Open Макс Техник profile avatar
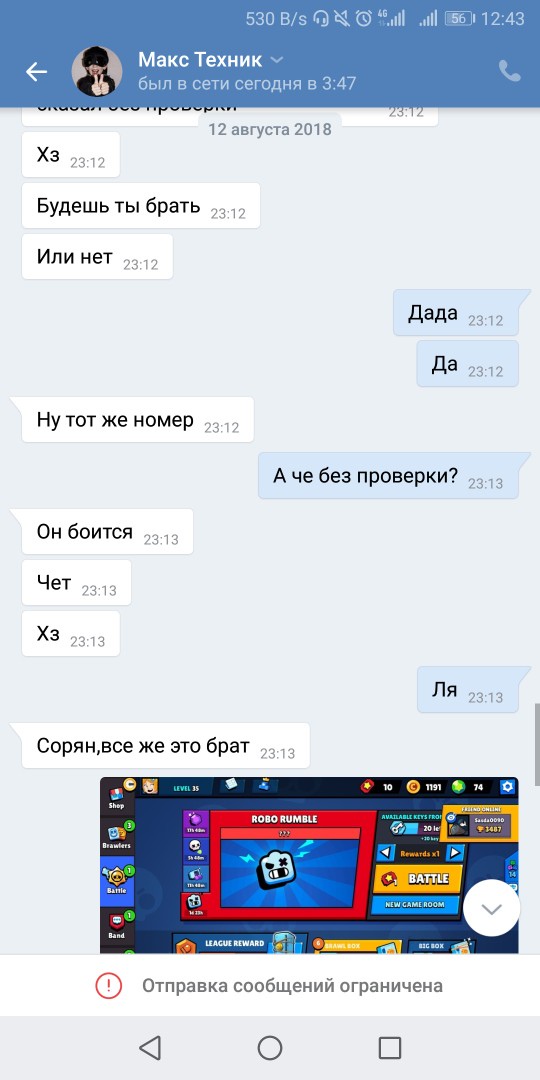 click(x=97, y=72)
